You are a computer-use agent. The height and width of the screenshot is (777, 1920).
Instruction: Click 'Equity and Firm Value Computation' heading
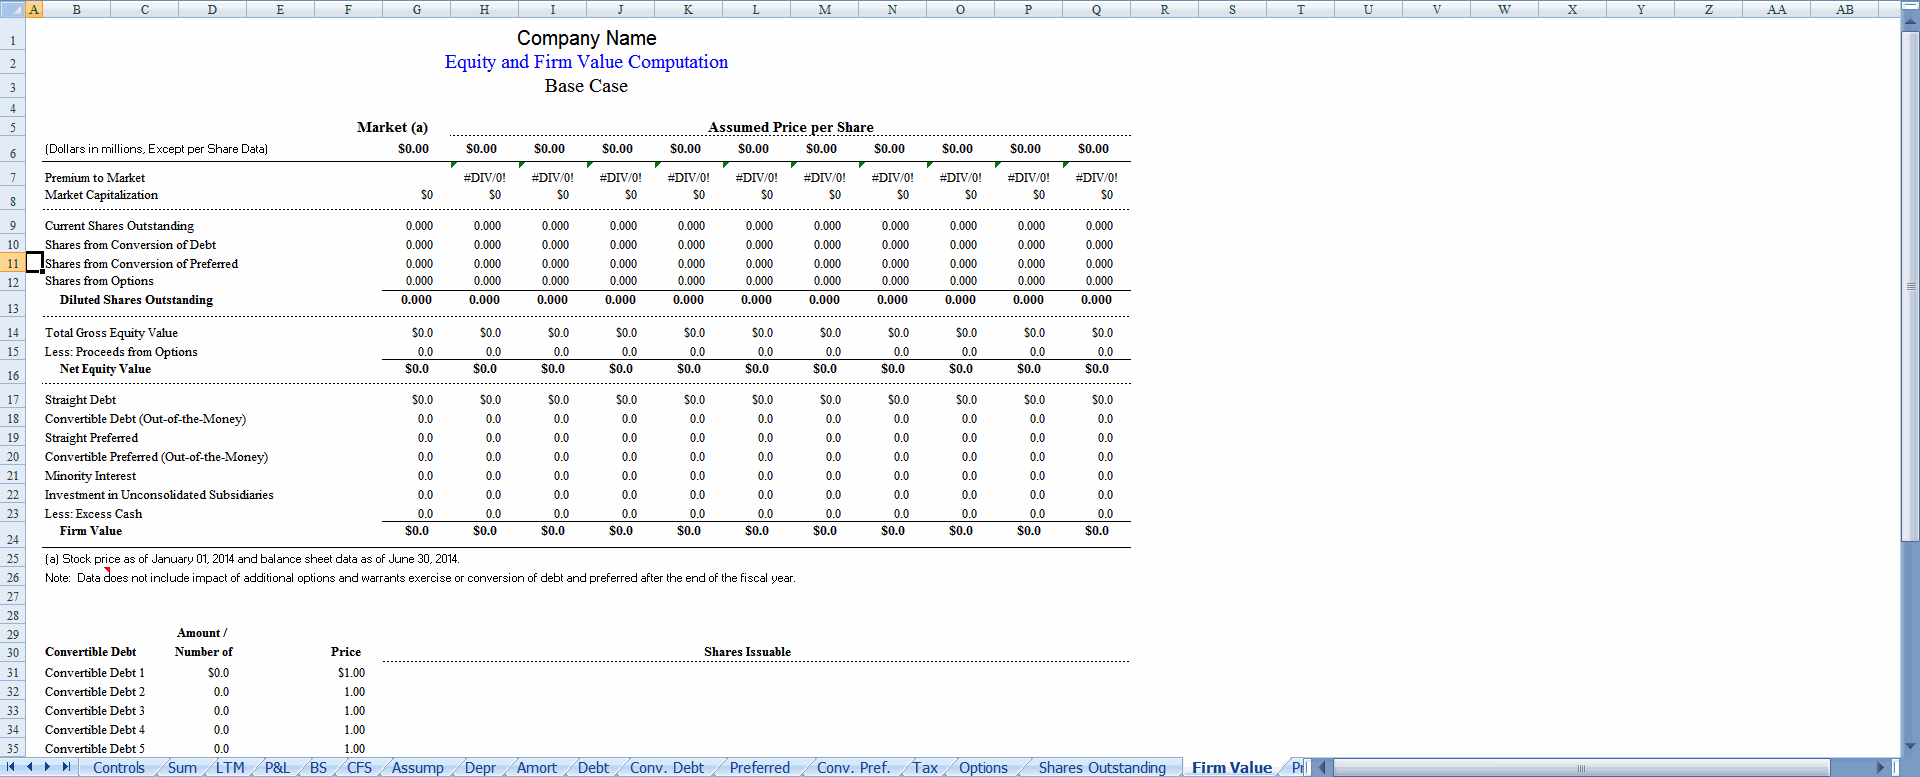586,62
